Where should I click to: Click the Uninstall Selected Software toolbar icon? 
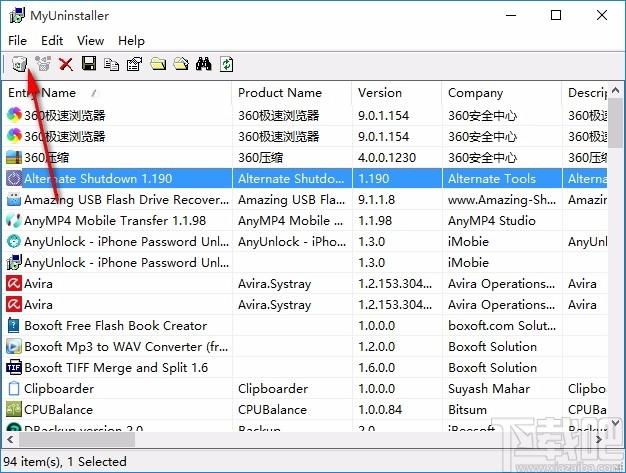pos(19,64)
